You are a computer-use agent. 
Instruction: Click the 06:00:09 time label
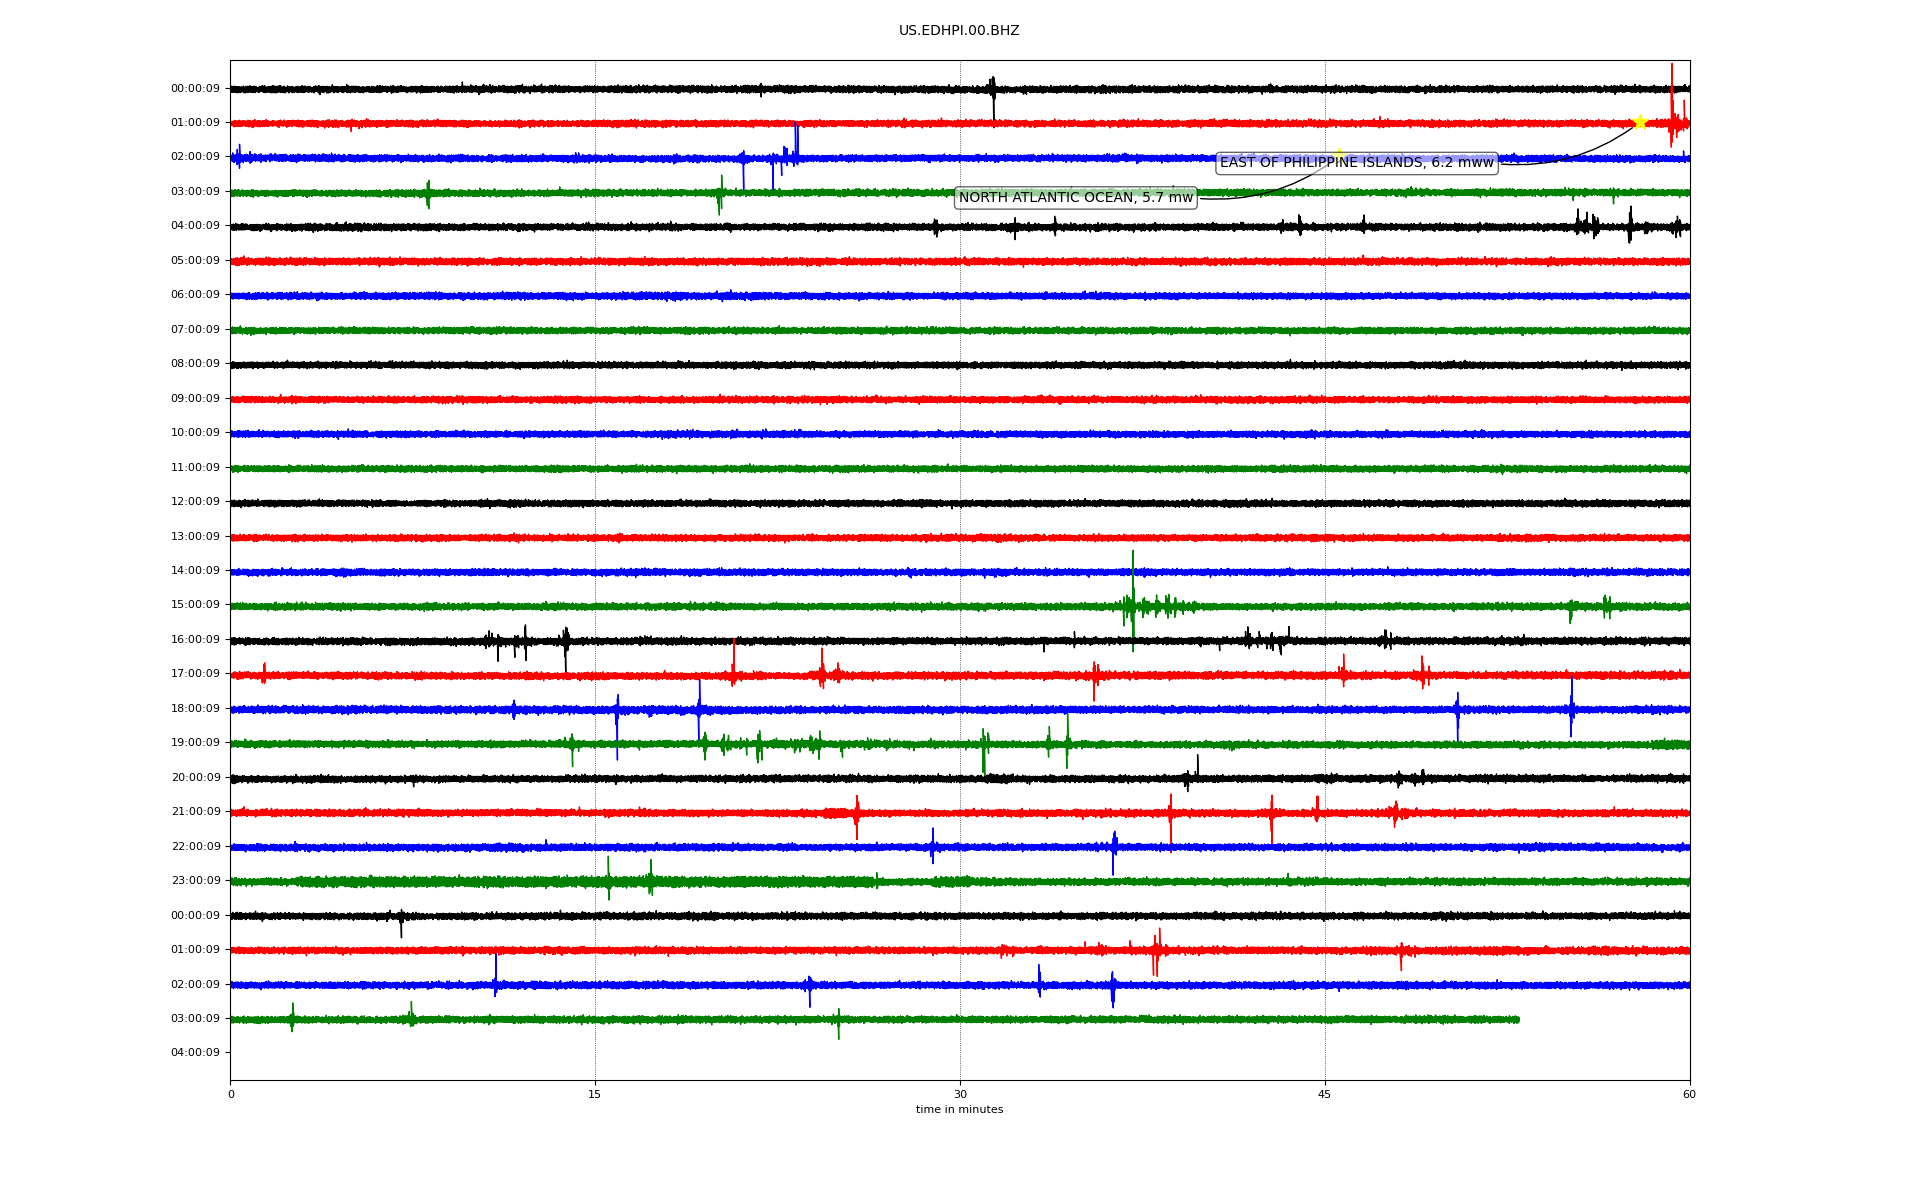pyautogui.click(x=195, y=295)
